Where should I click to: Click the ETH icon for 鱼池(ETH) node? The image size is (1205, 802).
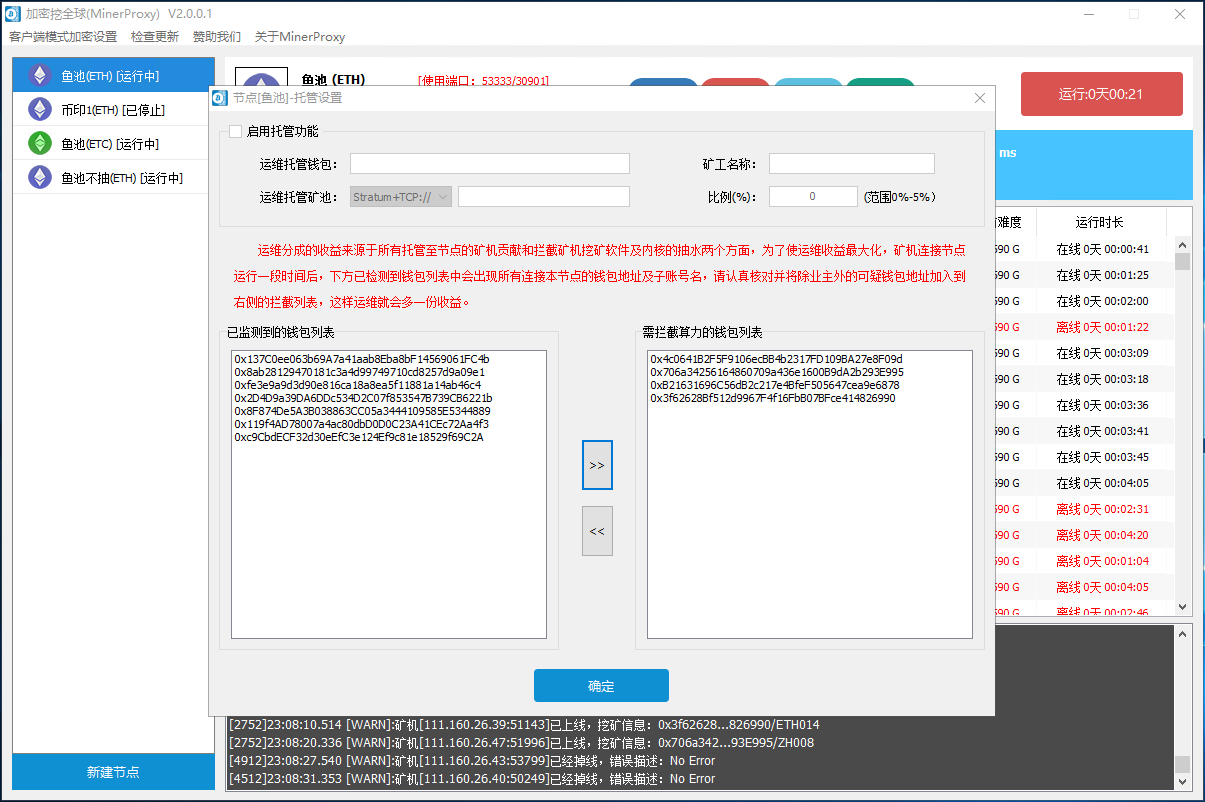point(40,76)
